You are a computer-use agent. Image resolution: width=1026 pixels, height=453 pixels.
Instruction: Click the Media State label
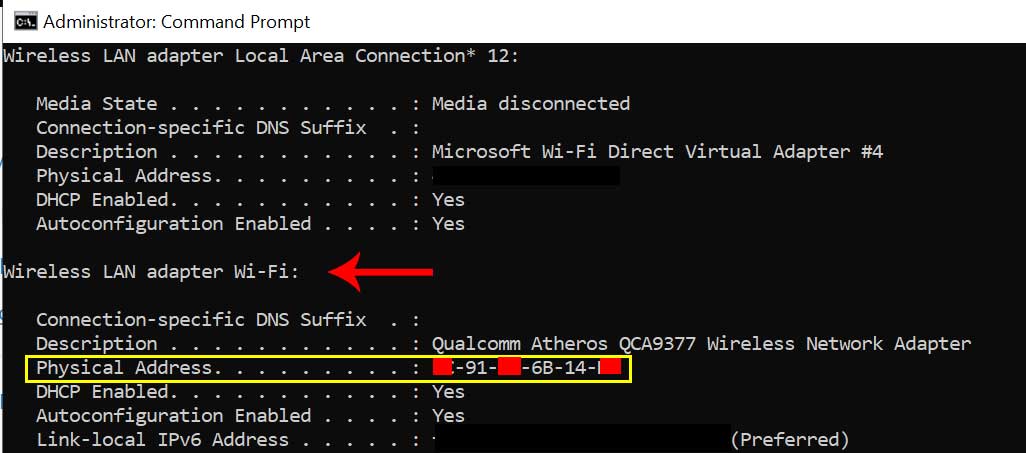(96, 104)
